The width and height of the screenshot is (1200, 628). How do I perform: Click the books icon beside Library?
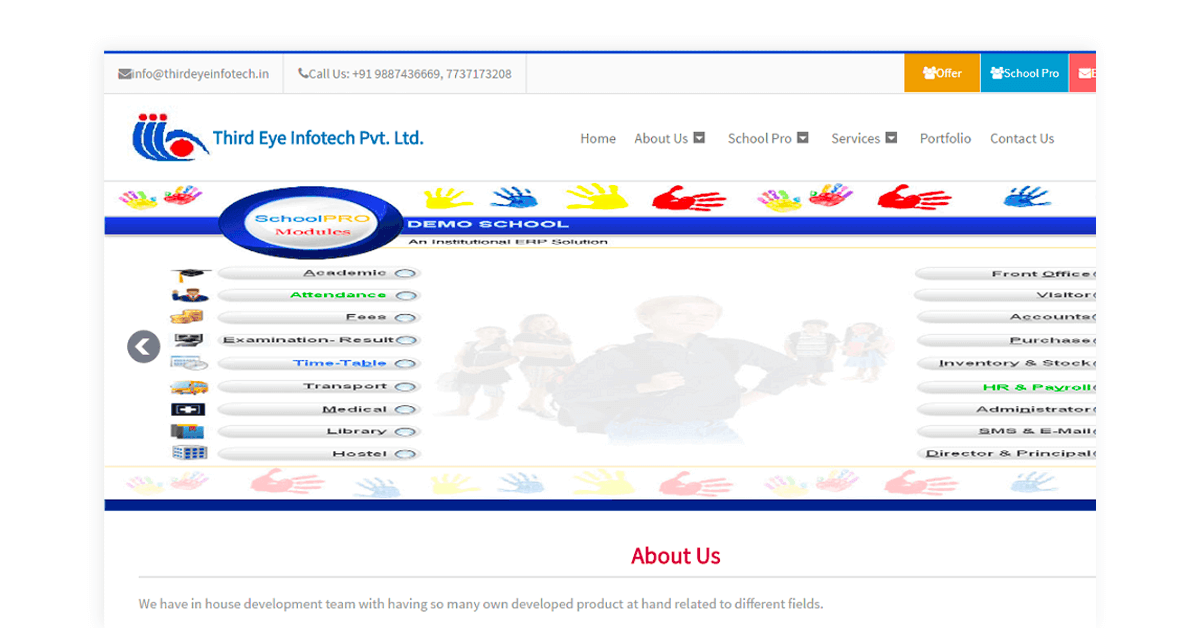coord(188,431)
